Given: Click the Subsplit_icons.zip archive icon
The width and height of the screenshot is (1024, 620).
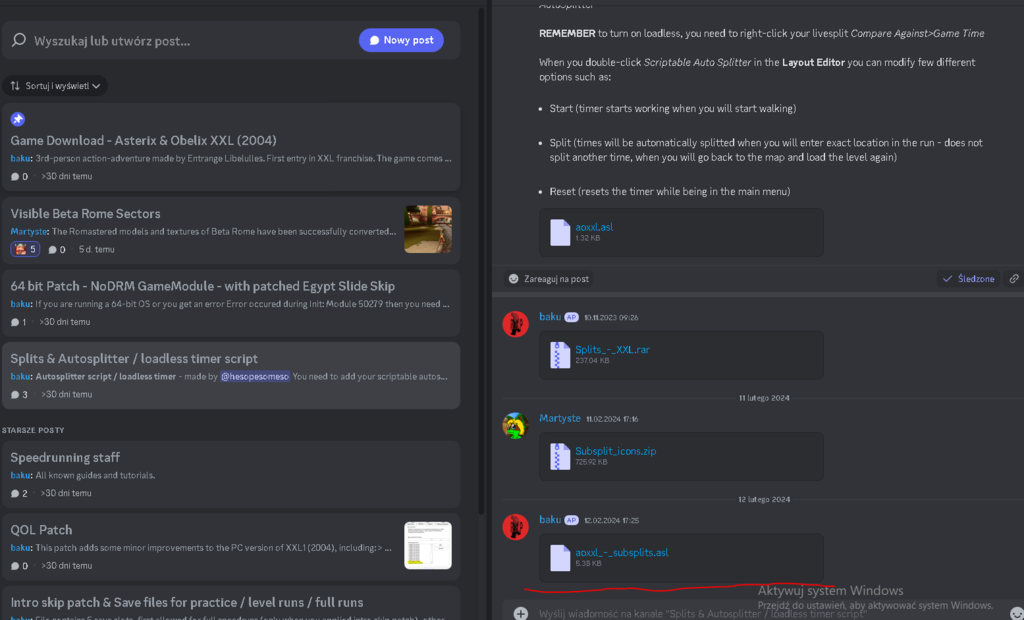Looking at the screenshot, I should [560, 456].
